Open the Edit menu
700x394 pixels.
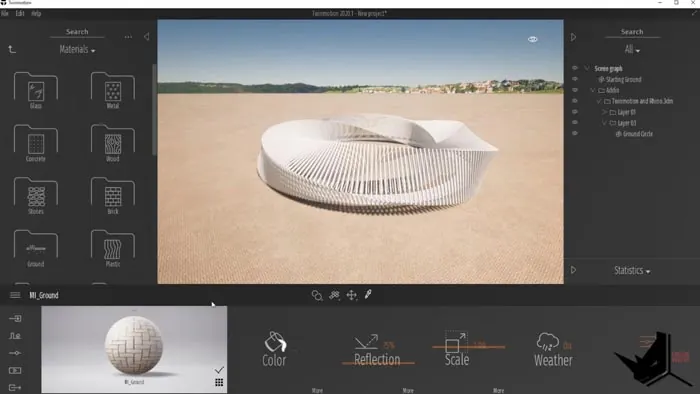tap(20, 13)
